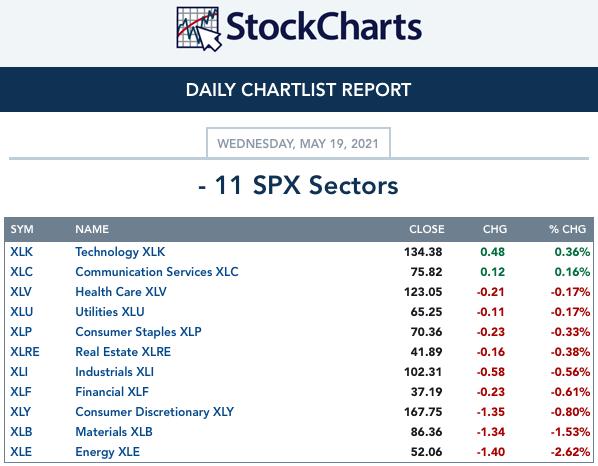Viewport: 598px width, 466px height.
Task: Click the StockCharts logo icon
Action: tap(199, 29)
